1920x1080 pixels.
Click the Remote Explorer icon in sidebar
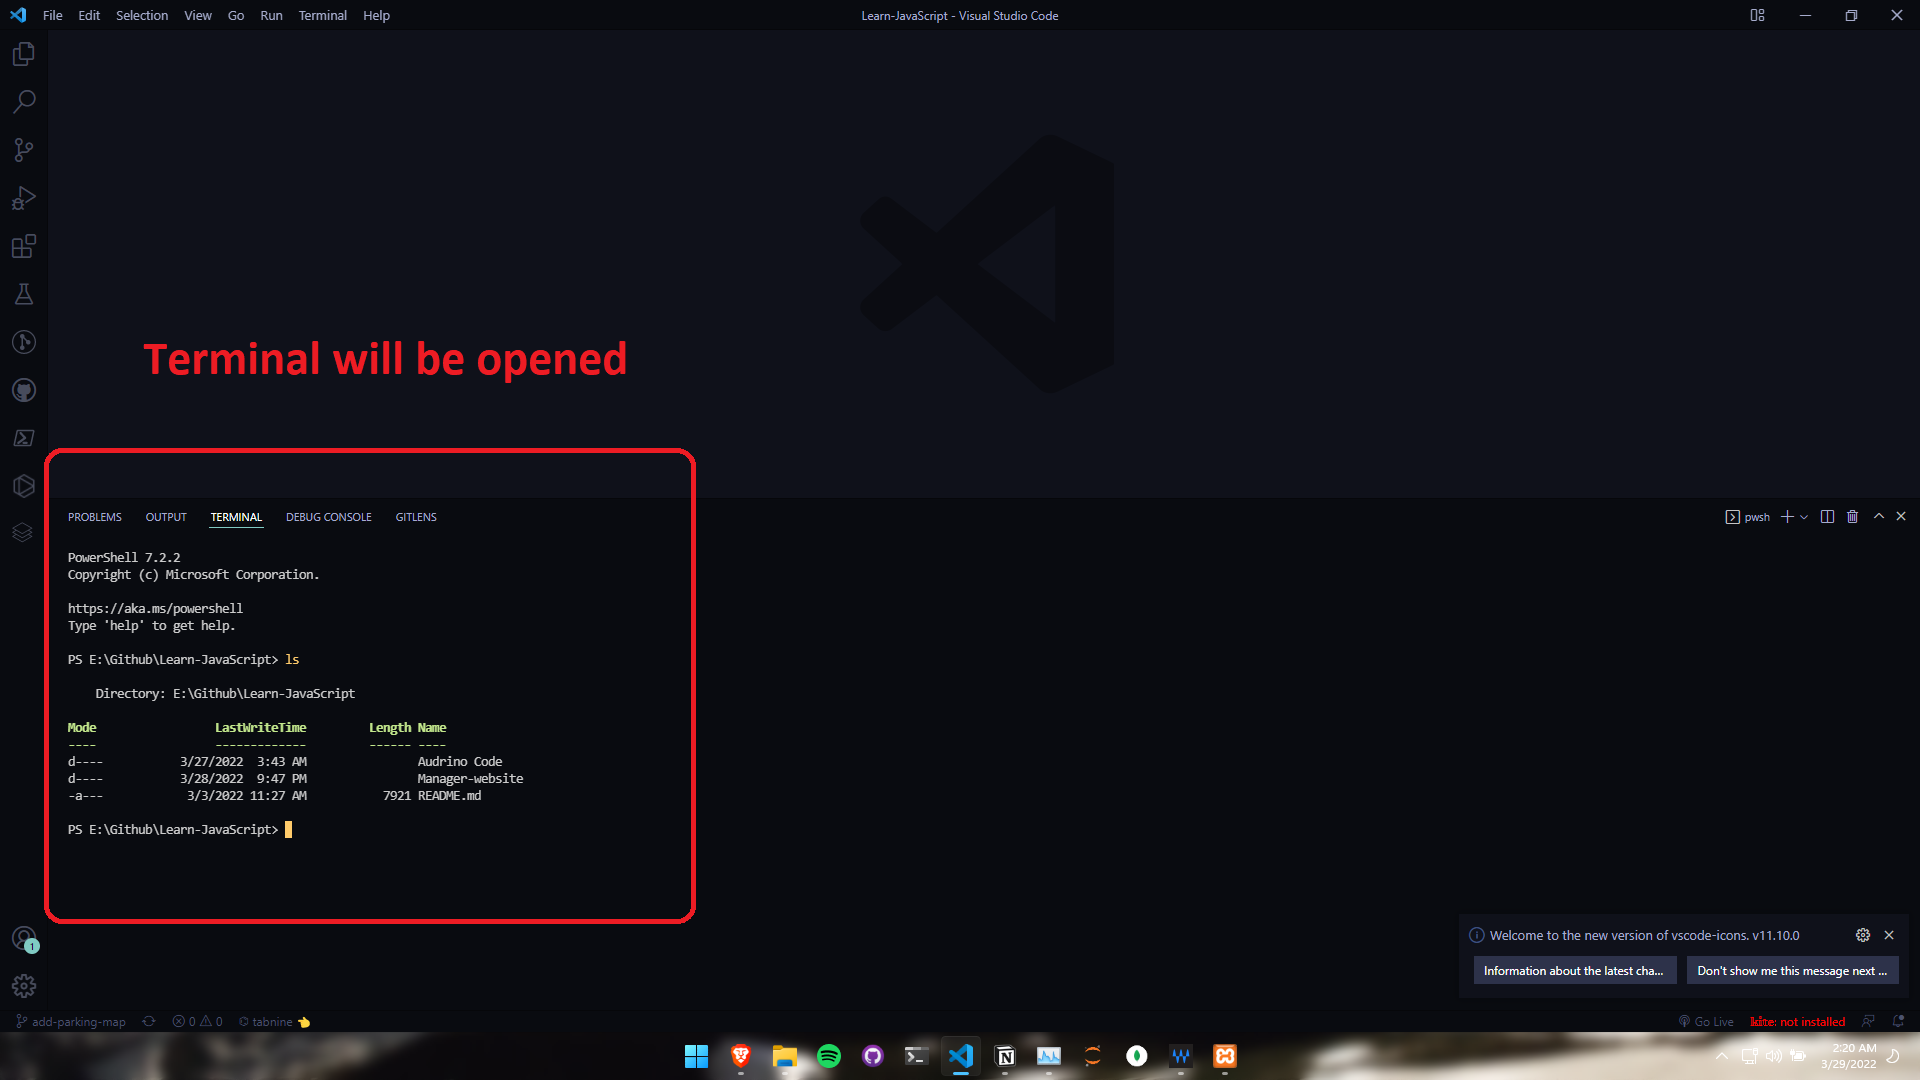[x=24, y=438]
